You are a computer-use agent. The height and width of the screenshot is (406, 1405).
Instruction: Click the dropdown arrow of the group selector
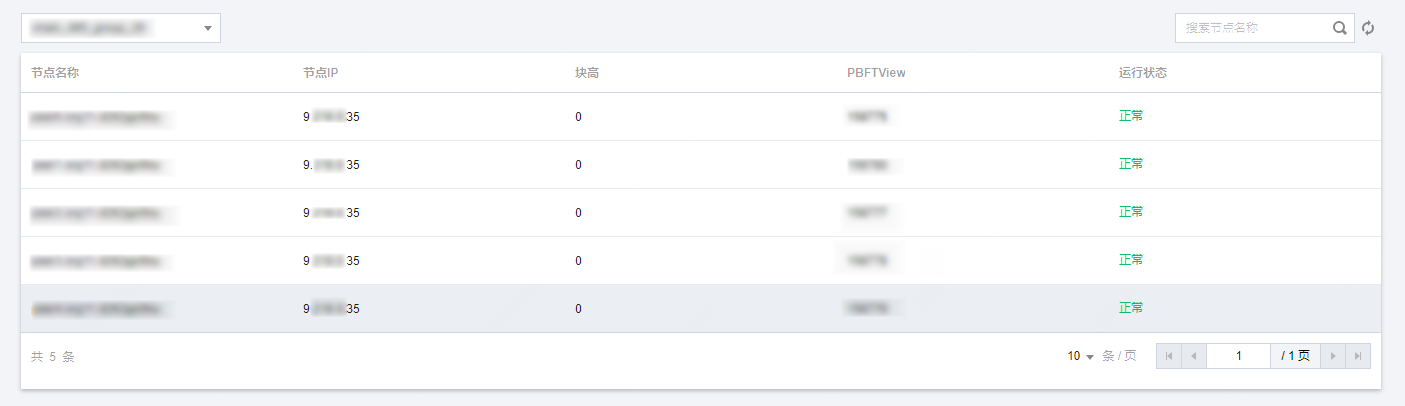[x=208, y=28]
